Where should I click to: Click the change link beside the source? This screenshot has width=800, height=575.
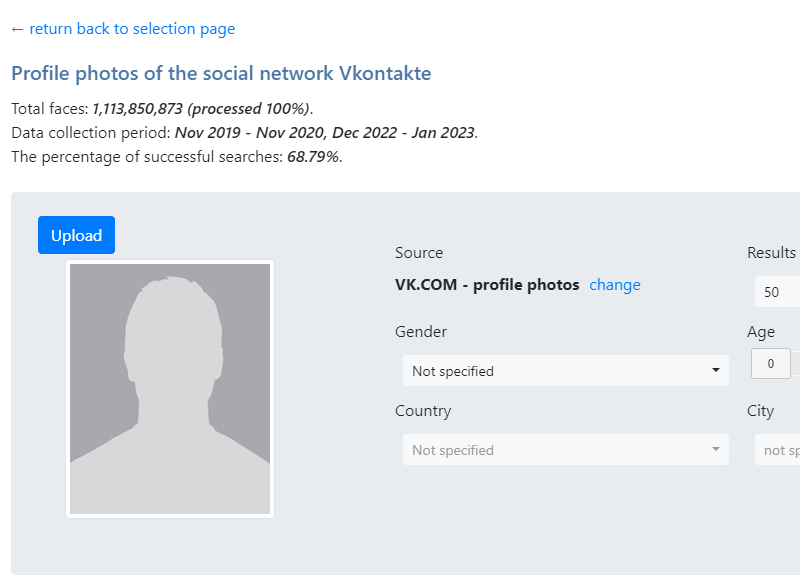click(x=614, y=285)
